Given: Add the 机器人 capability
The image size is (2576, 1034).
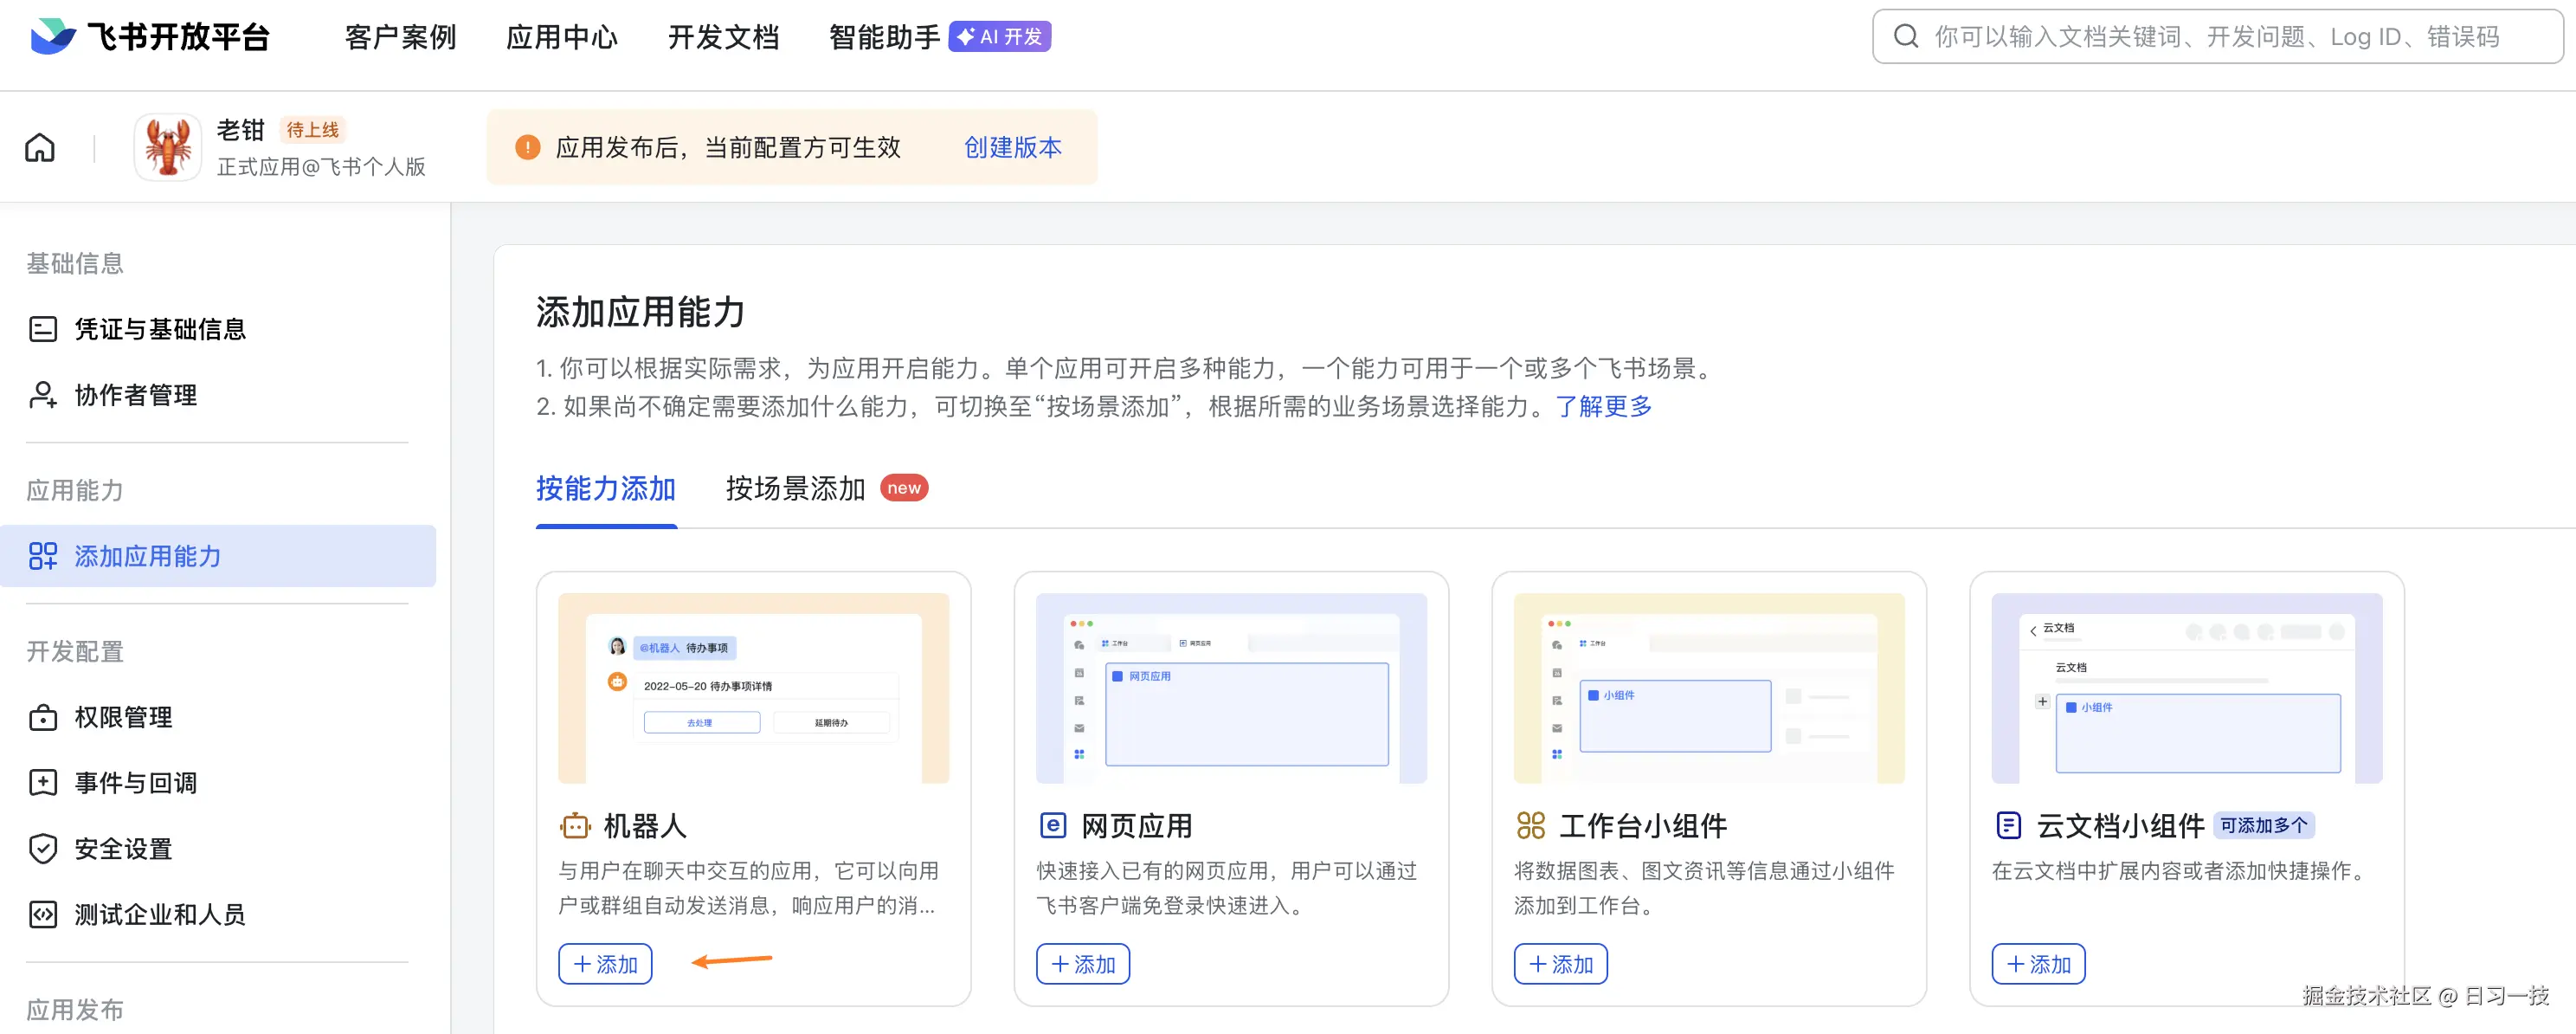Looking at the screenshot, I should (605, 964).
